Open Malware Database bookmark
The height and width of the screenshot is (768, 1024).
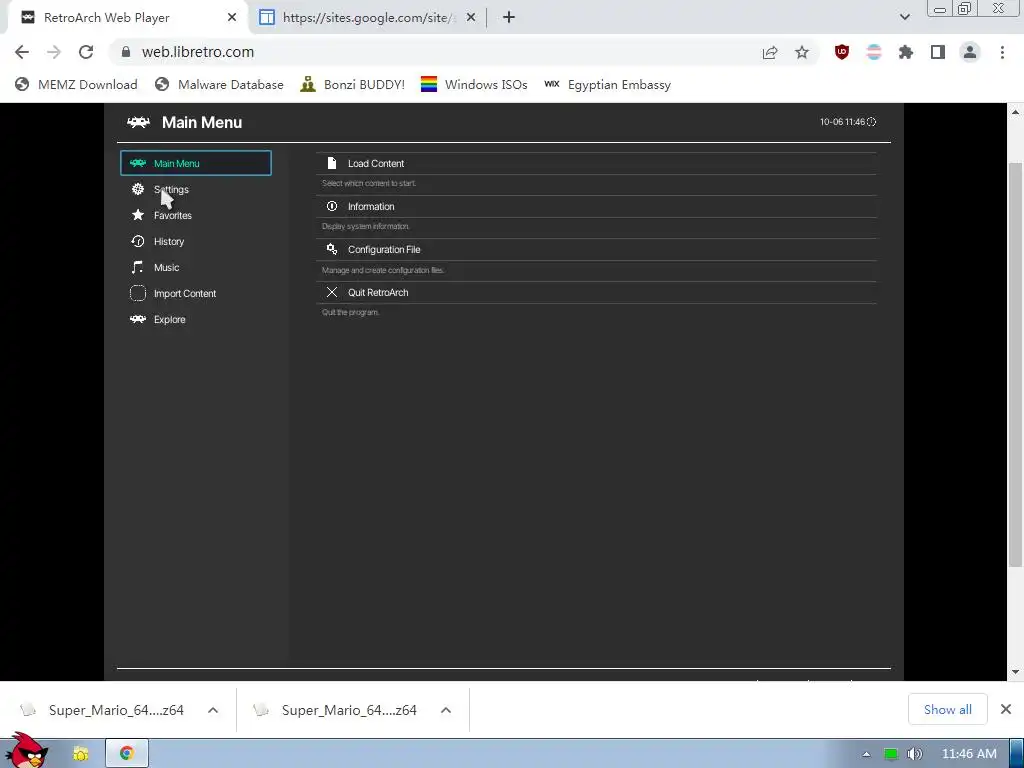coord(219,85)
